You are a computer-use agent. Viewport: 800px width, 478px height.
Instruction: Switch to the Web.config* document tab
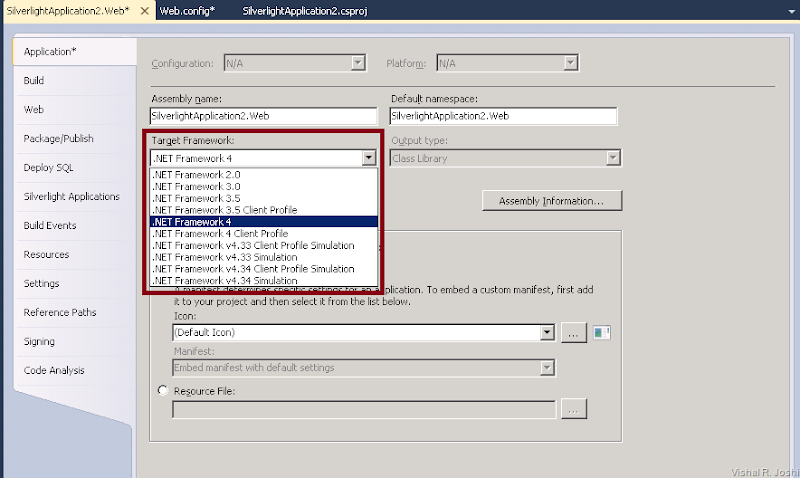pyautogui.click(x=187, y=11)
